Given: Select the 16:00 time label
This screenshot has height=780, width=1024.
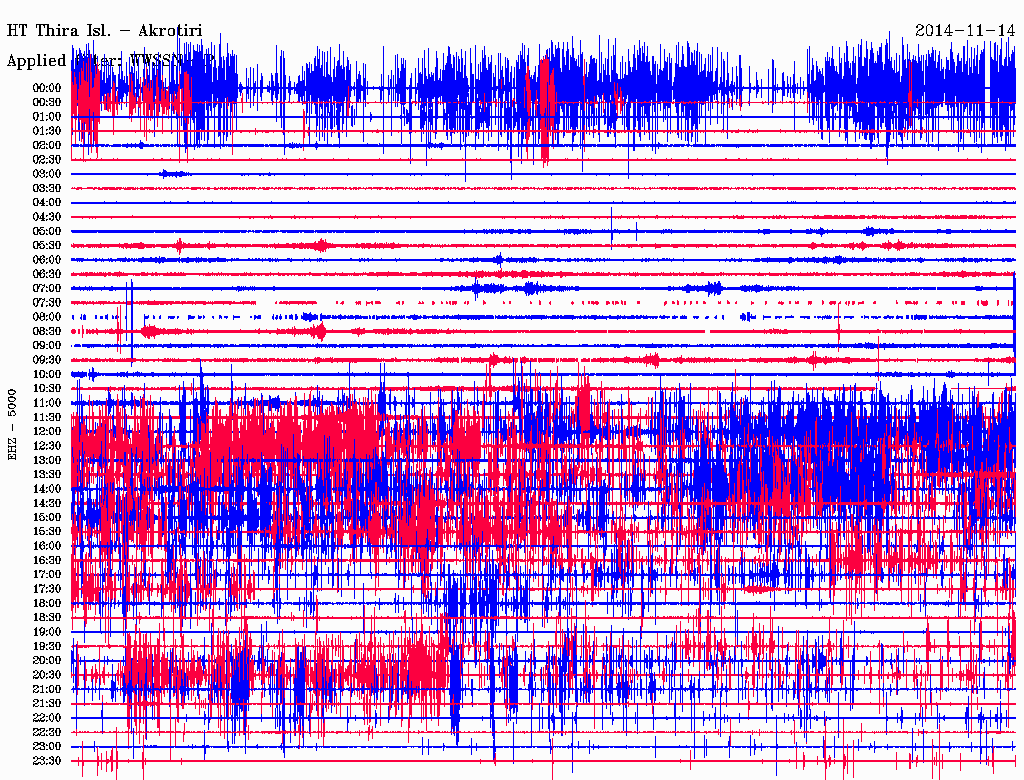Looking at the screenshot, I should click(x=46, y=546).
